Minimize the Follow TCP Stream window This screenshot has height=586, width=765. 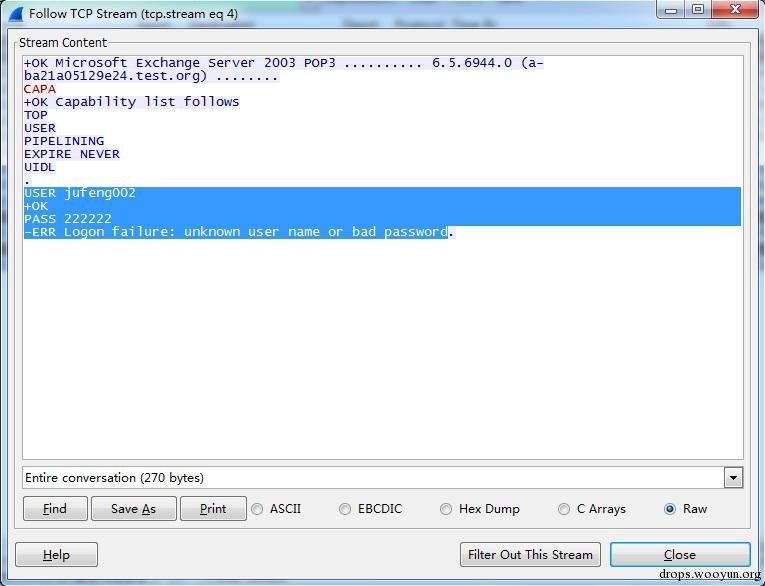(672, 11)
